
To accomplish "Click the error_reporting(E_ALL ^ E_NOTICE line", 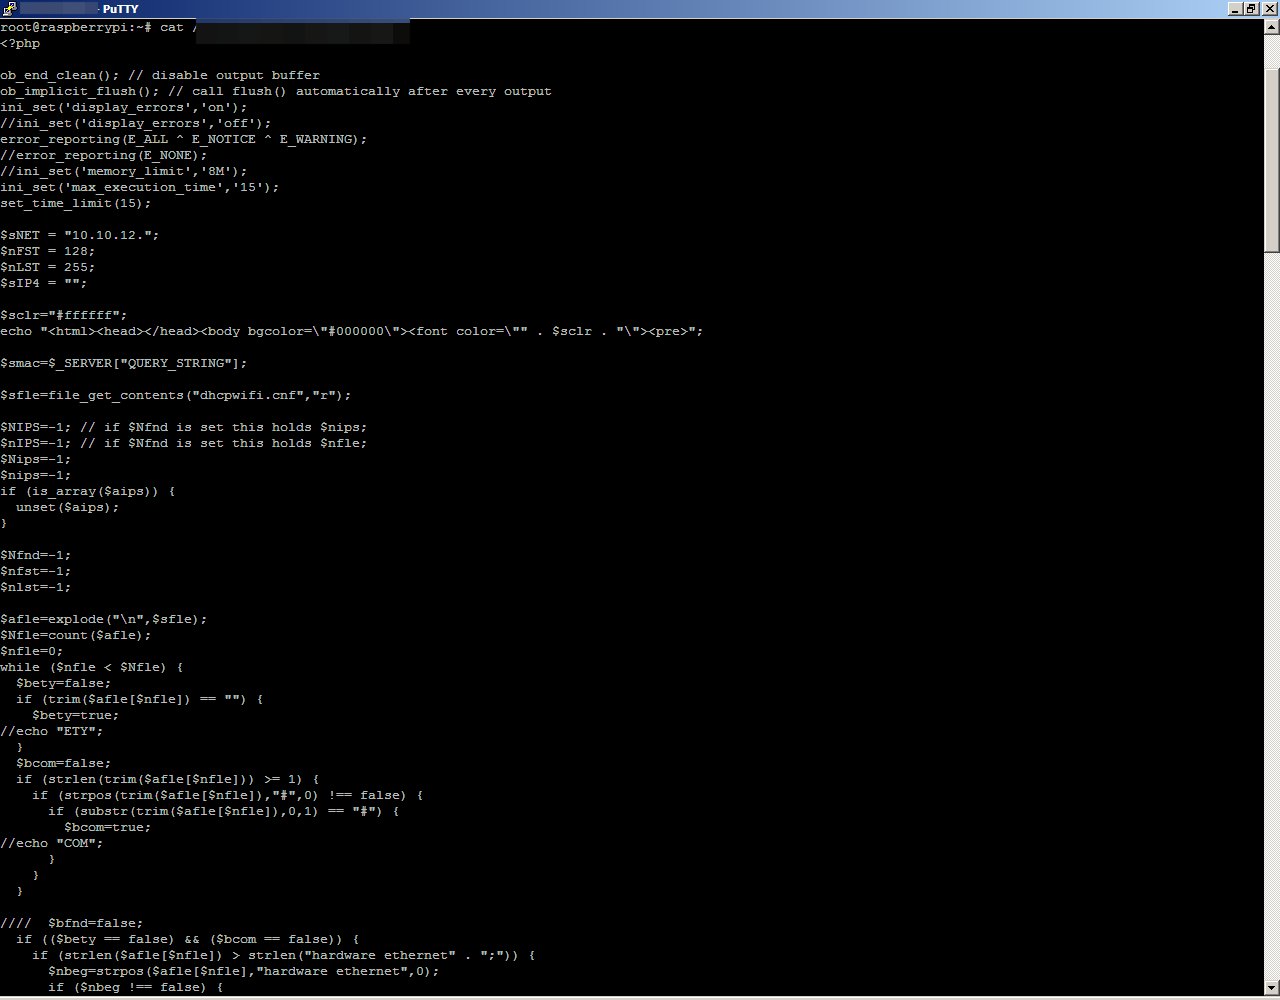I will coord(184,139).
